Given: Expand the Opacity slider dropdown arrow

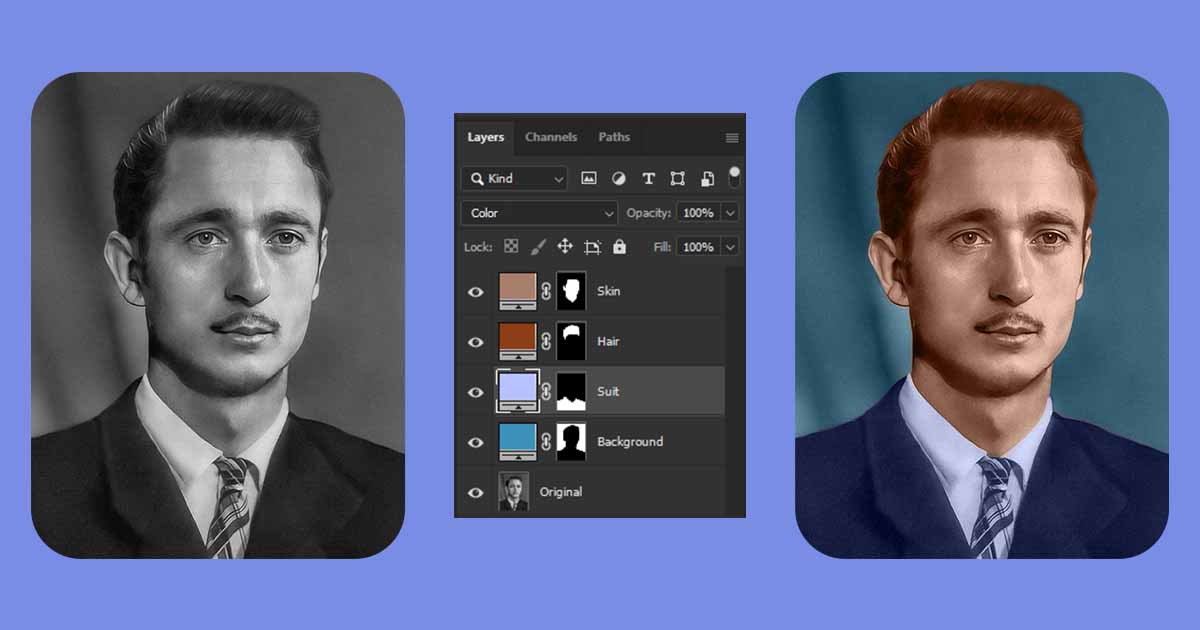Looking at the screenshot, I should pyautogui.click(x=730, y=213).
